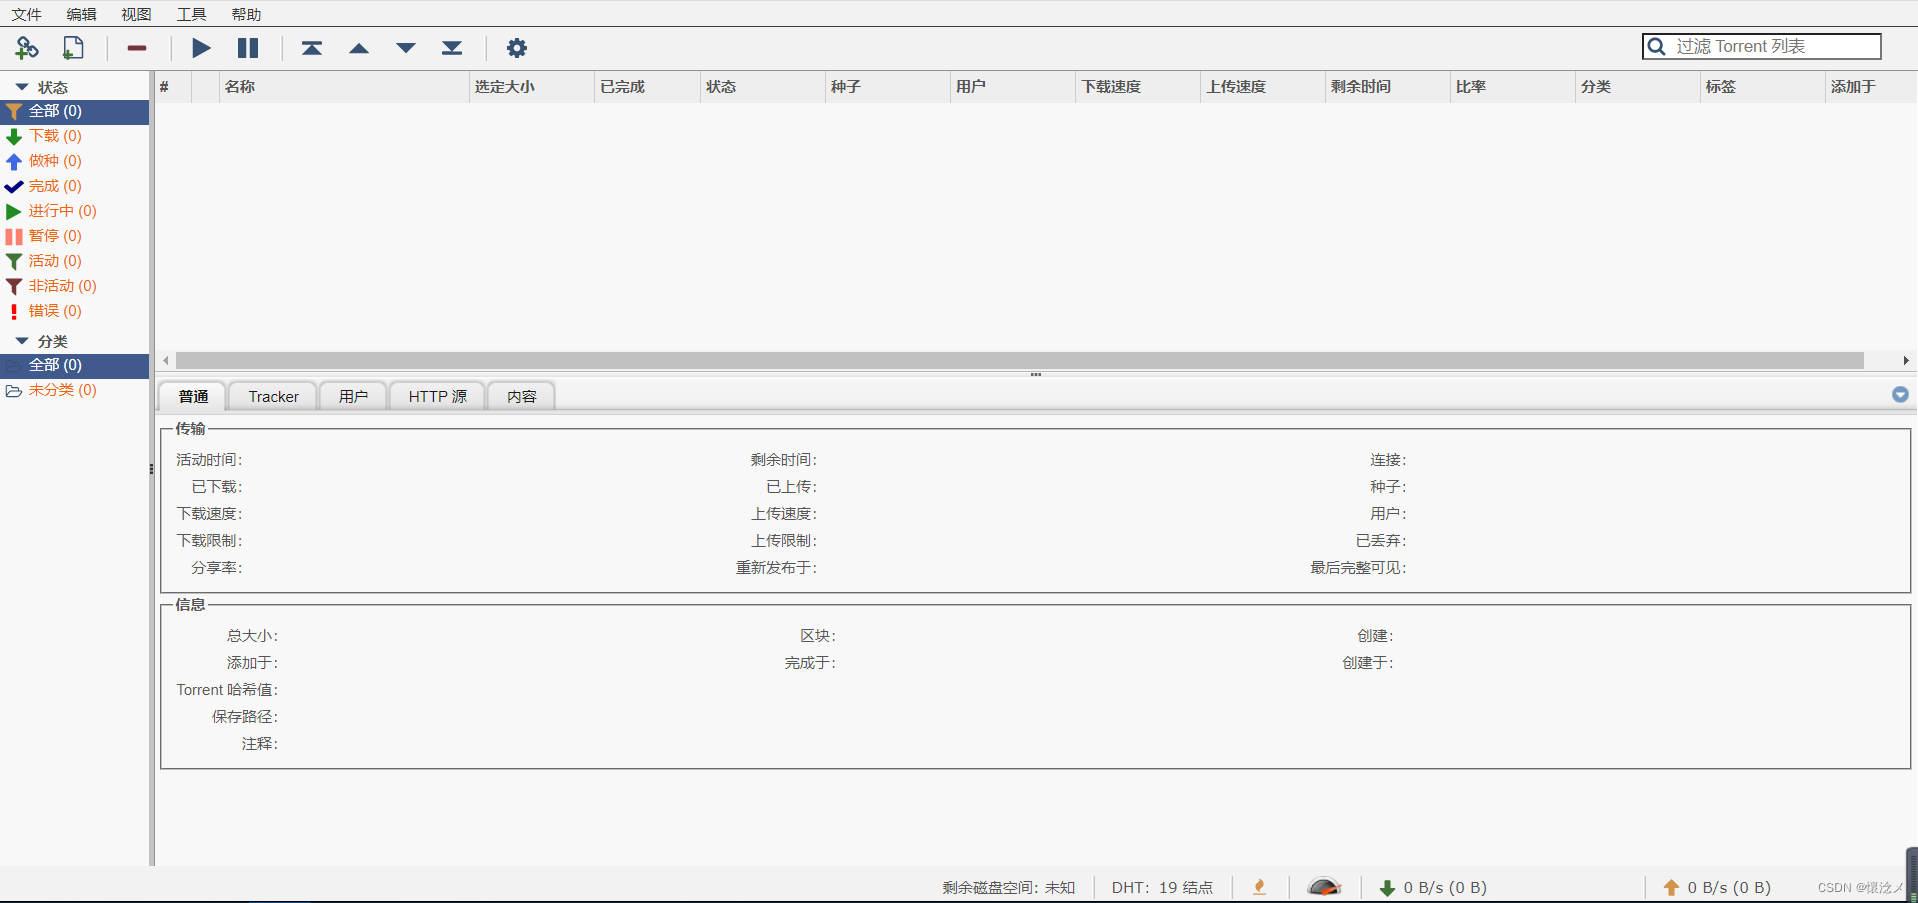Click the scrollbar left arrow

coord(166,360)
